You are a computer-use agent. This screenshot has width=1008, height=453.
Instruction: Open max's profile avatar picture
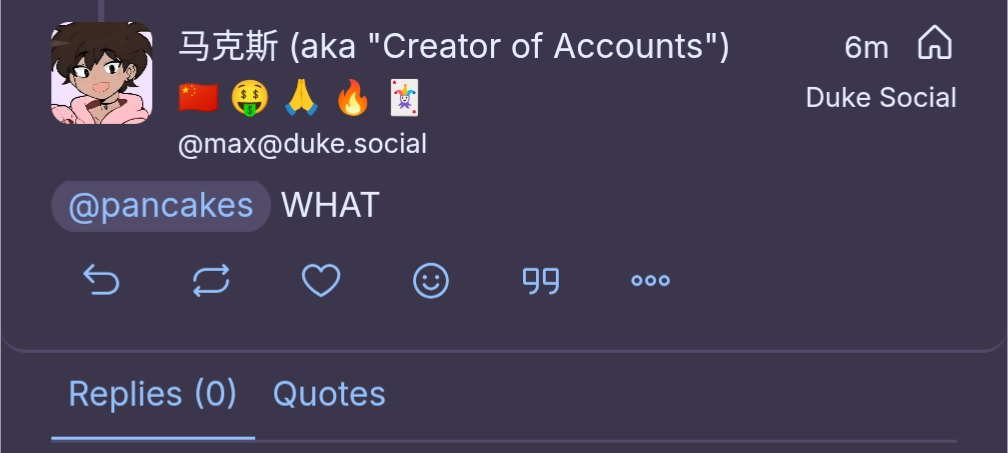[102, 73]
